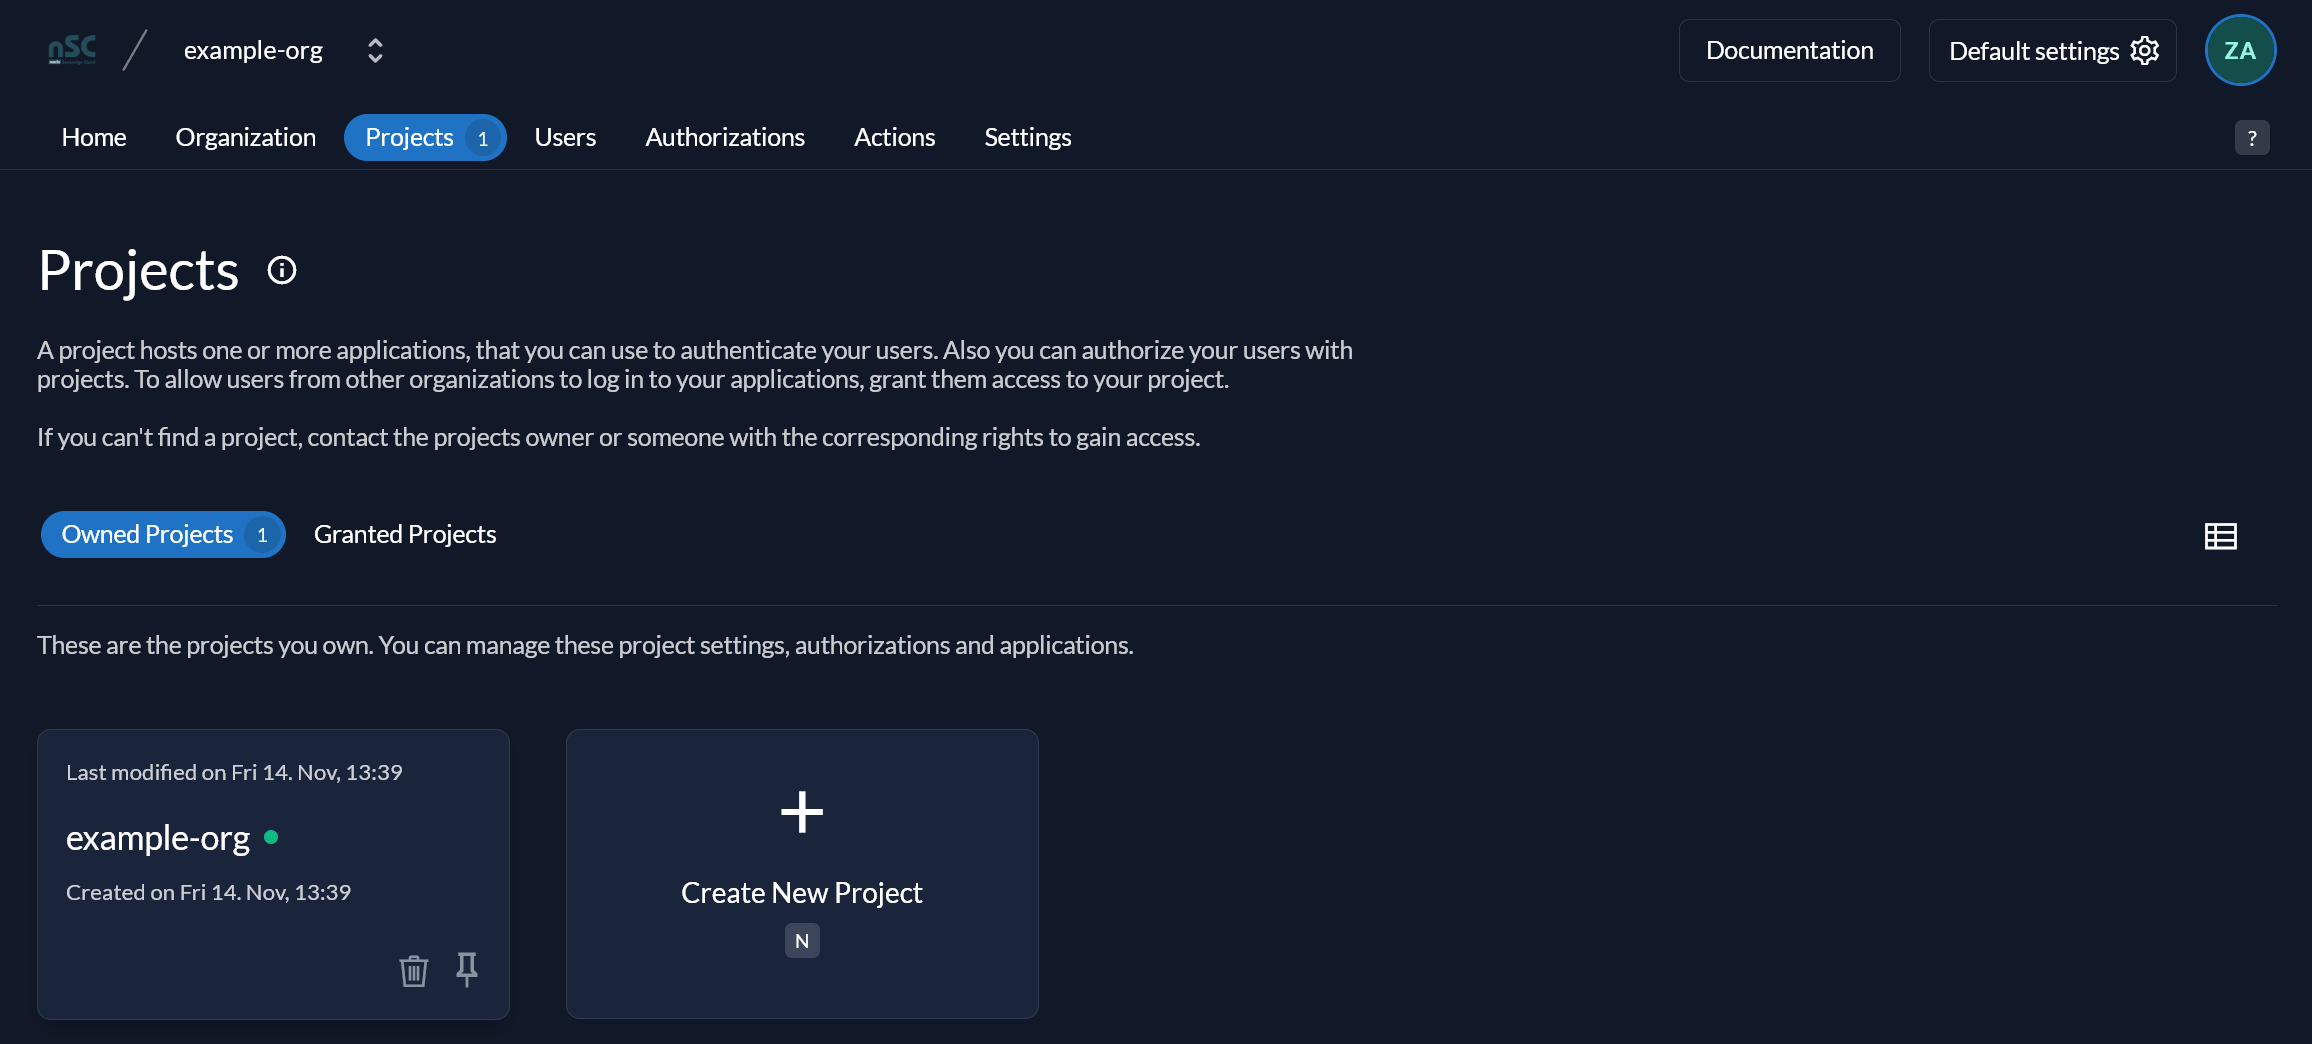The height and width of the screenshot is (1044, 2312).
Task: Open the Organization tab
Action: [246, 138]
